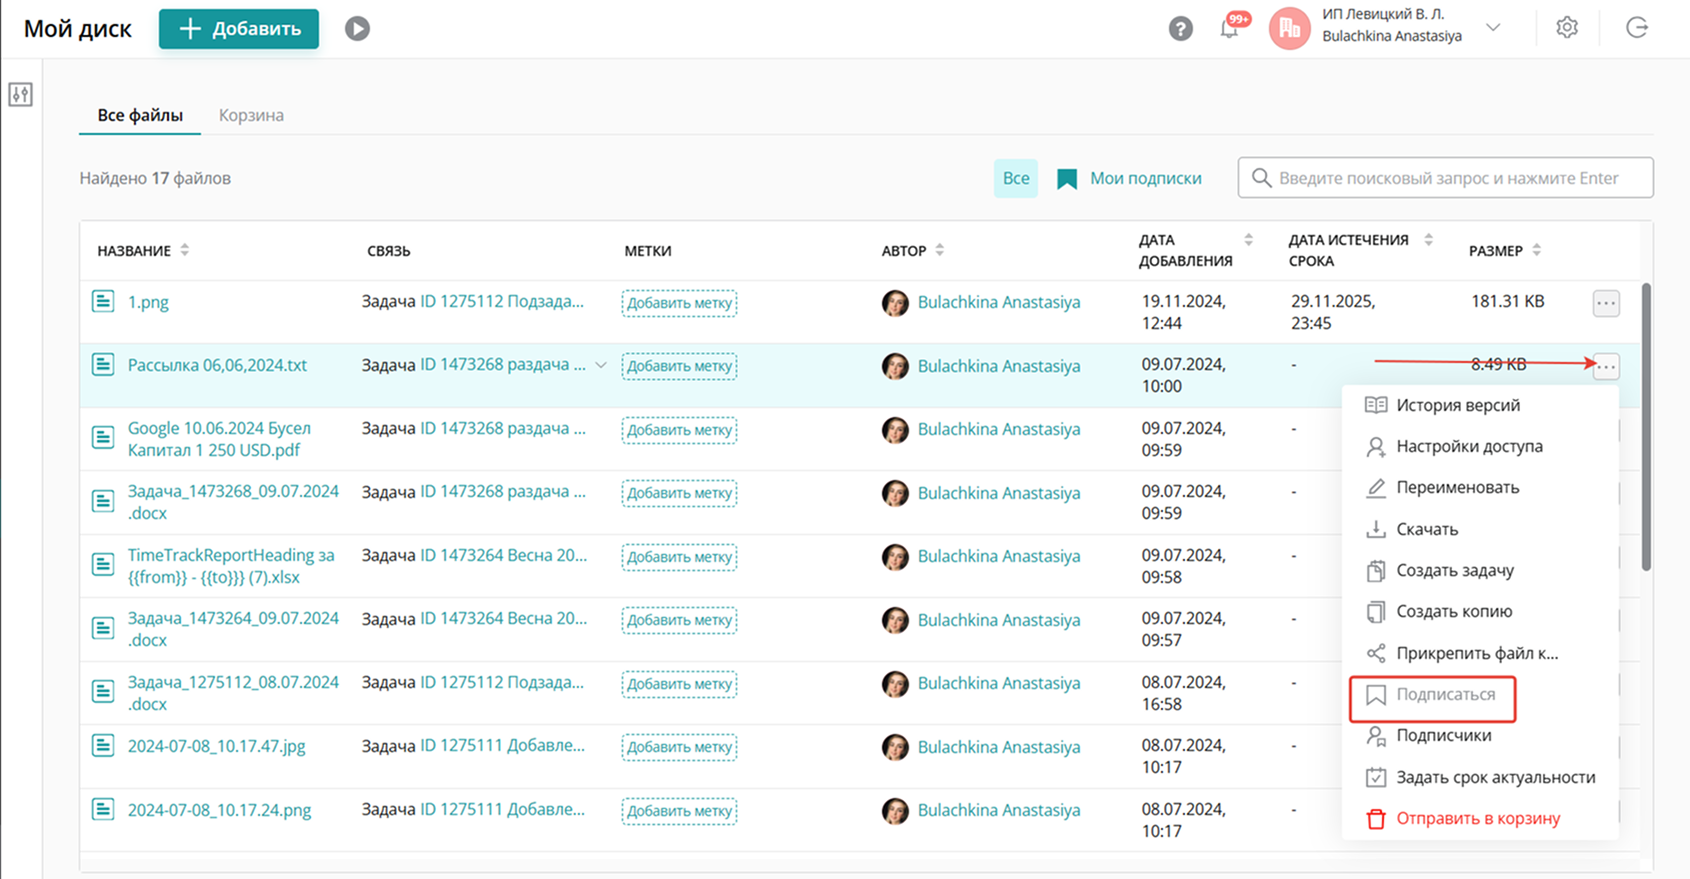Select Отправить в корзину menu item
Image resolution: width=1690 pixels, height=879 pixels.
coord(1477,818)
